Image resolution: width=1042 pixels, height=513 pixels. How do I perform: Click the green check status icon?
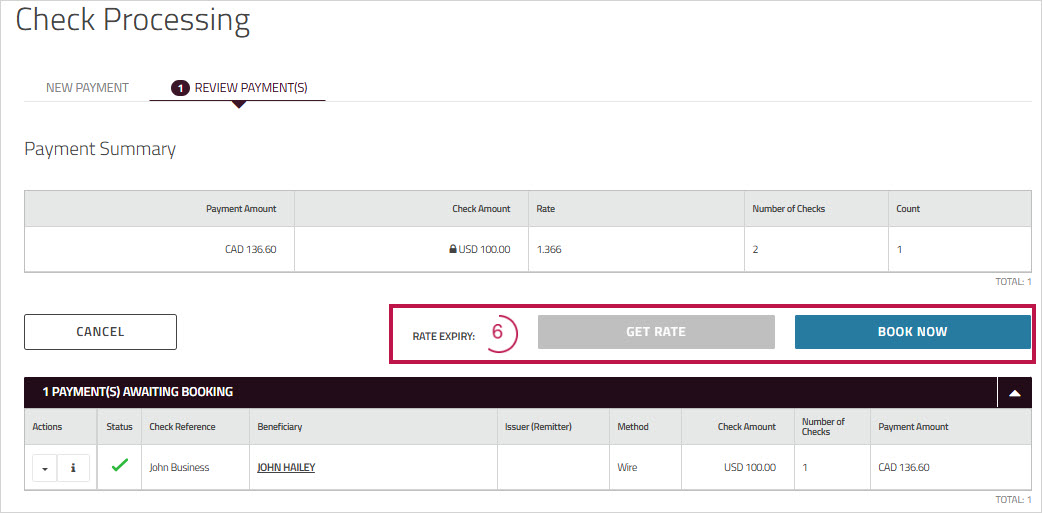(120, 466)
